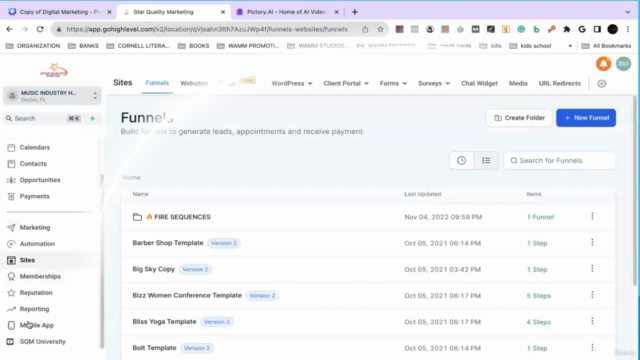
Task: Open browser extensions puzzle icon
Action: pyautogui.click(x=567, y=29)
